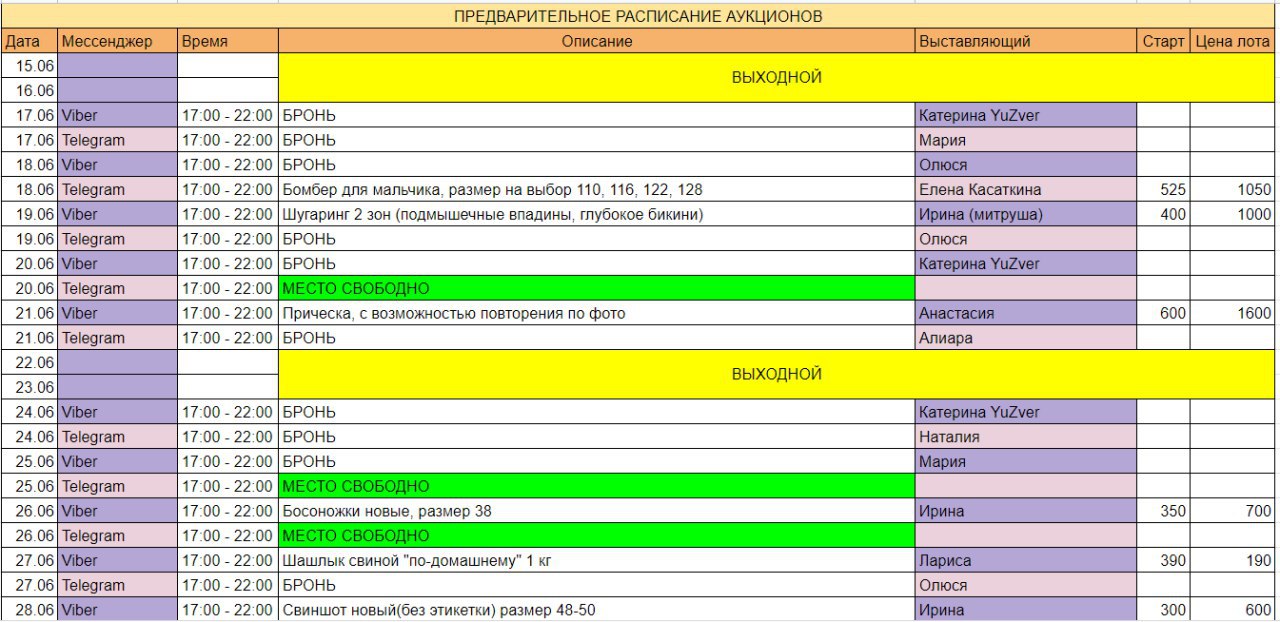
Task: Select the Описание column header
Action: (x=596, y=41)
